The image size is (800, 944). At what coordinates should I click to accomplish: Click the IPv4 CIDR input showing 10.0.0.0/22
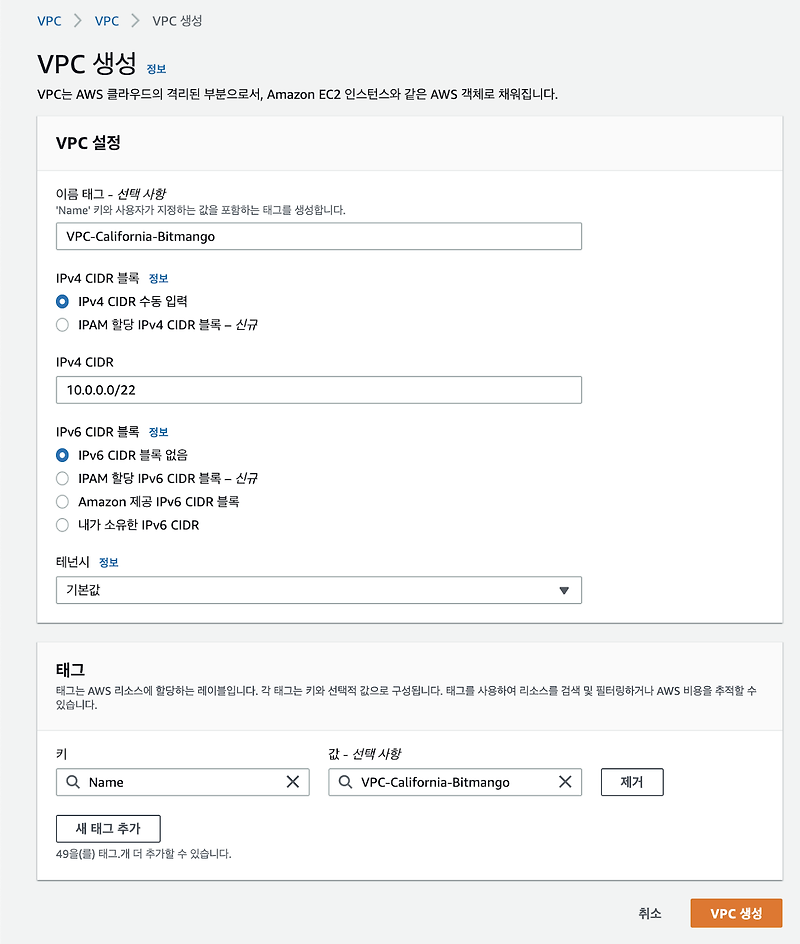click(x=319, y=389)
